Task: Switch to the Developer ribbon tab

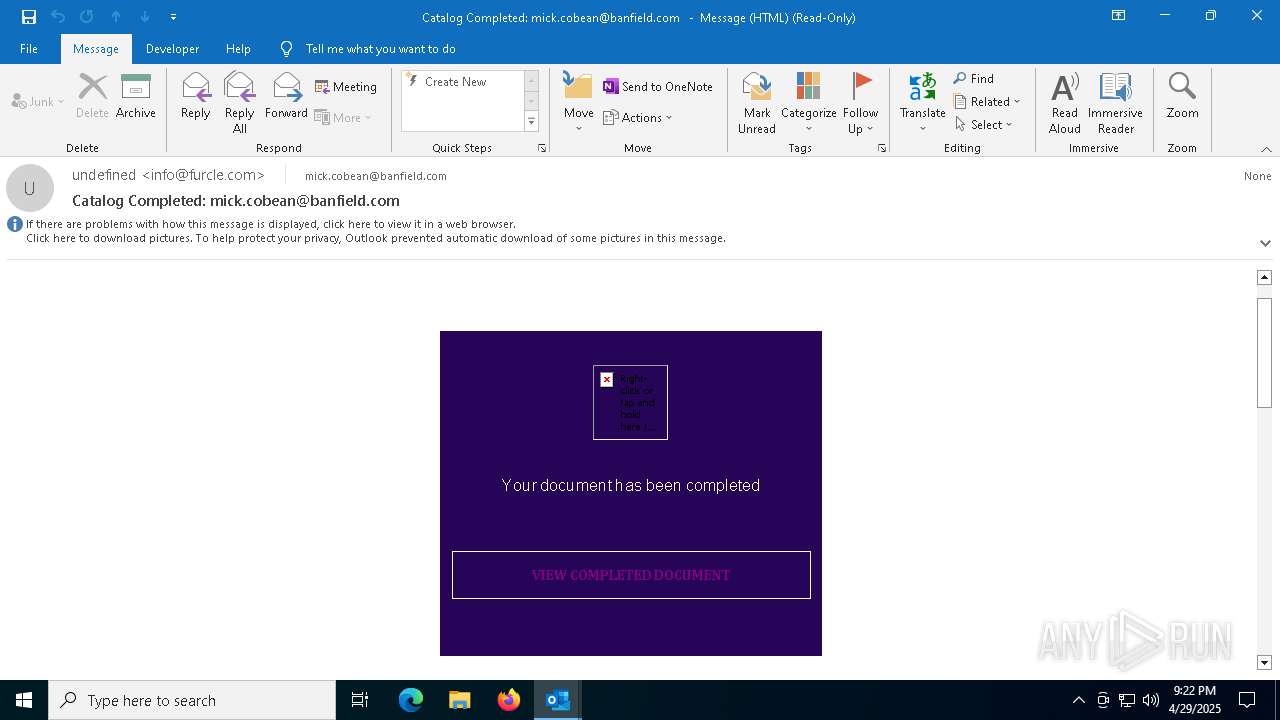Action: click(x=172, y=49)
